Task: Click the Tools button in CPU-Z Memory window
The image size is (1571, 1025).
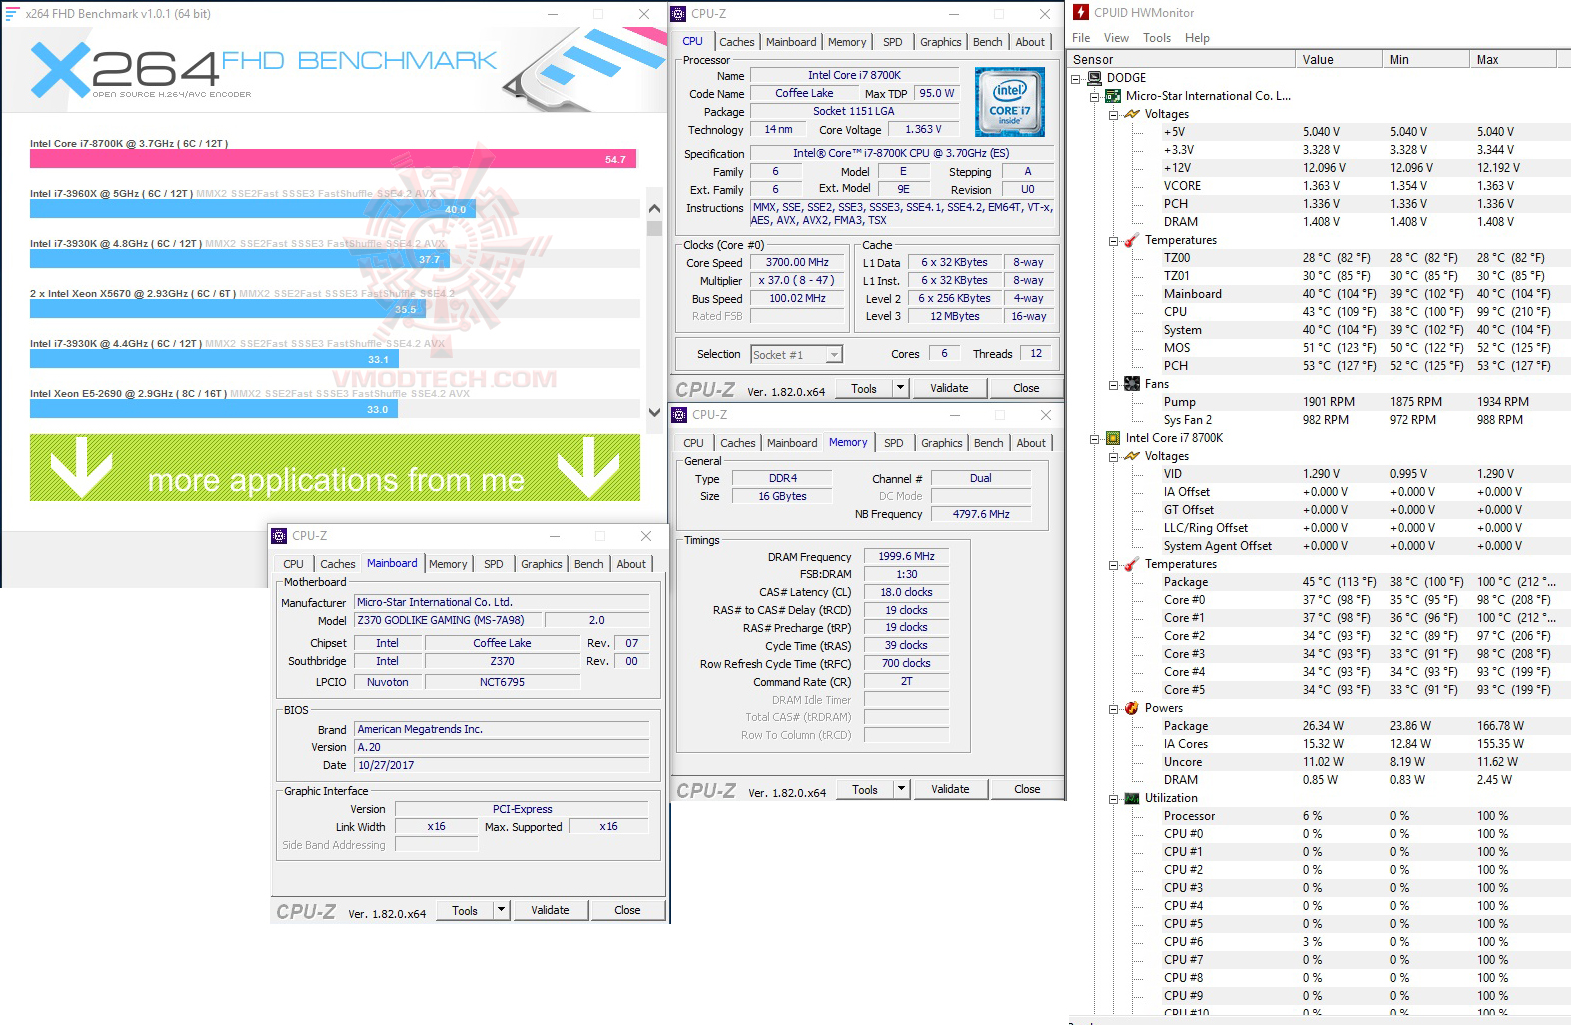Action: pos(865,789)
